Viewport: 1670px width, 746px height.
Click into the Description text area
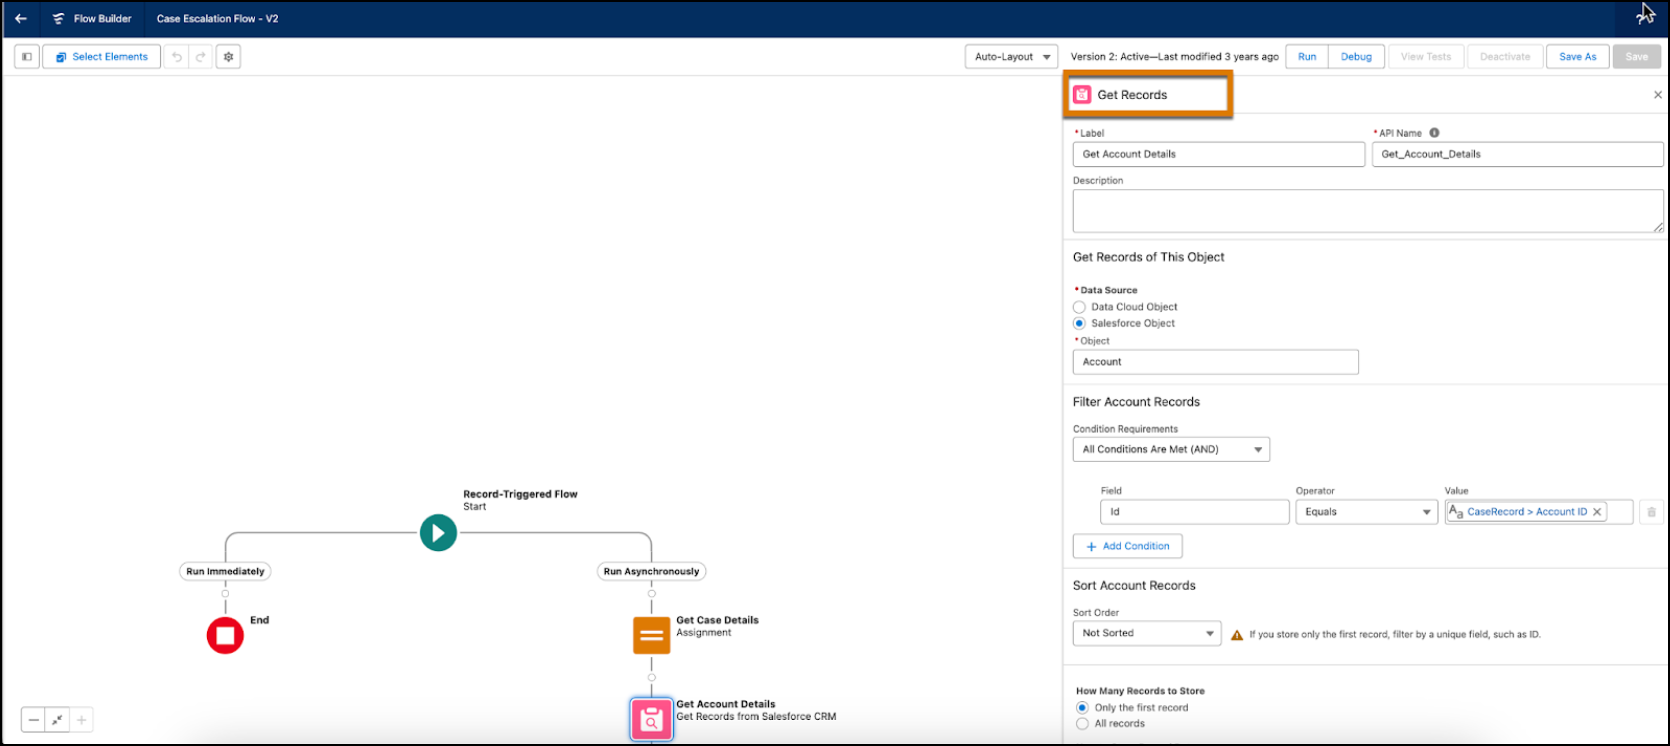click(x=1368, y=211)
